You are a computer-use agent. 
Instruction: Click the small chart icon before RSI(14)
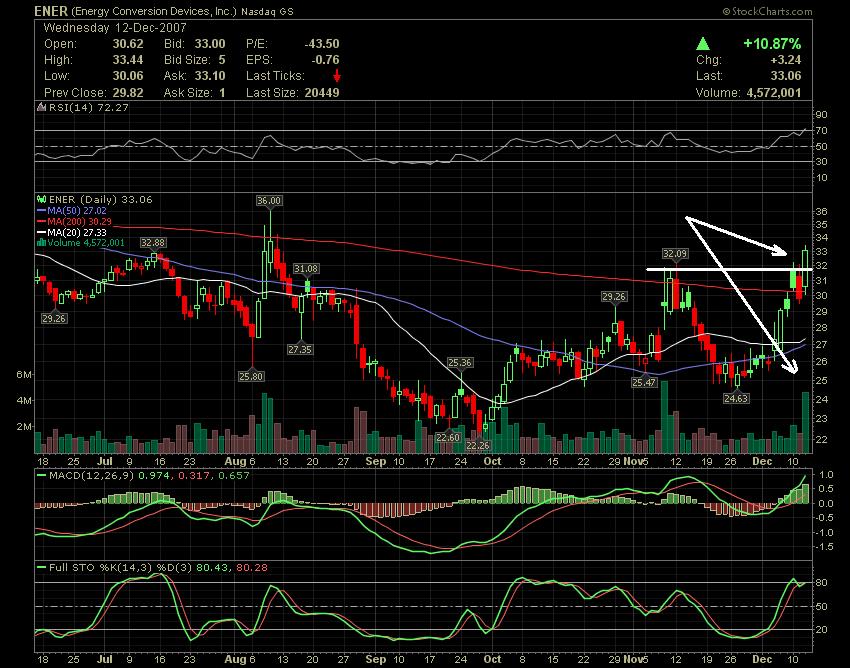(41, 107)
